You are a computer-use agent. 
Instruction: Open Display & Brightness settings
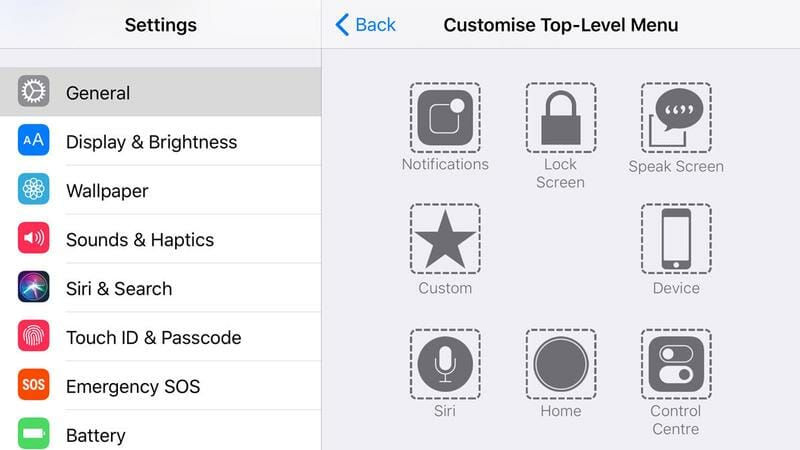(161, 141)
